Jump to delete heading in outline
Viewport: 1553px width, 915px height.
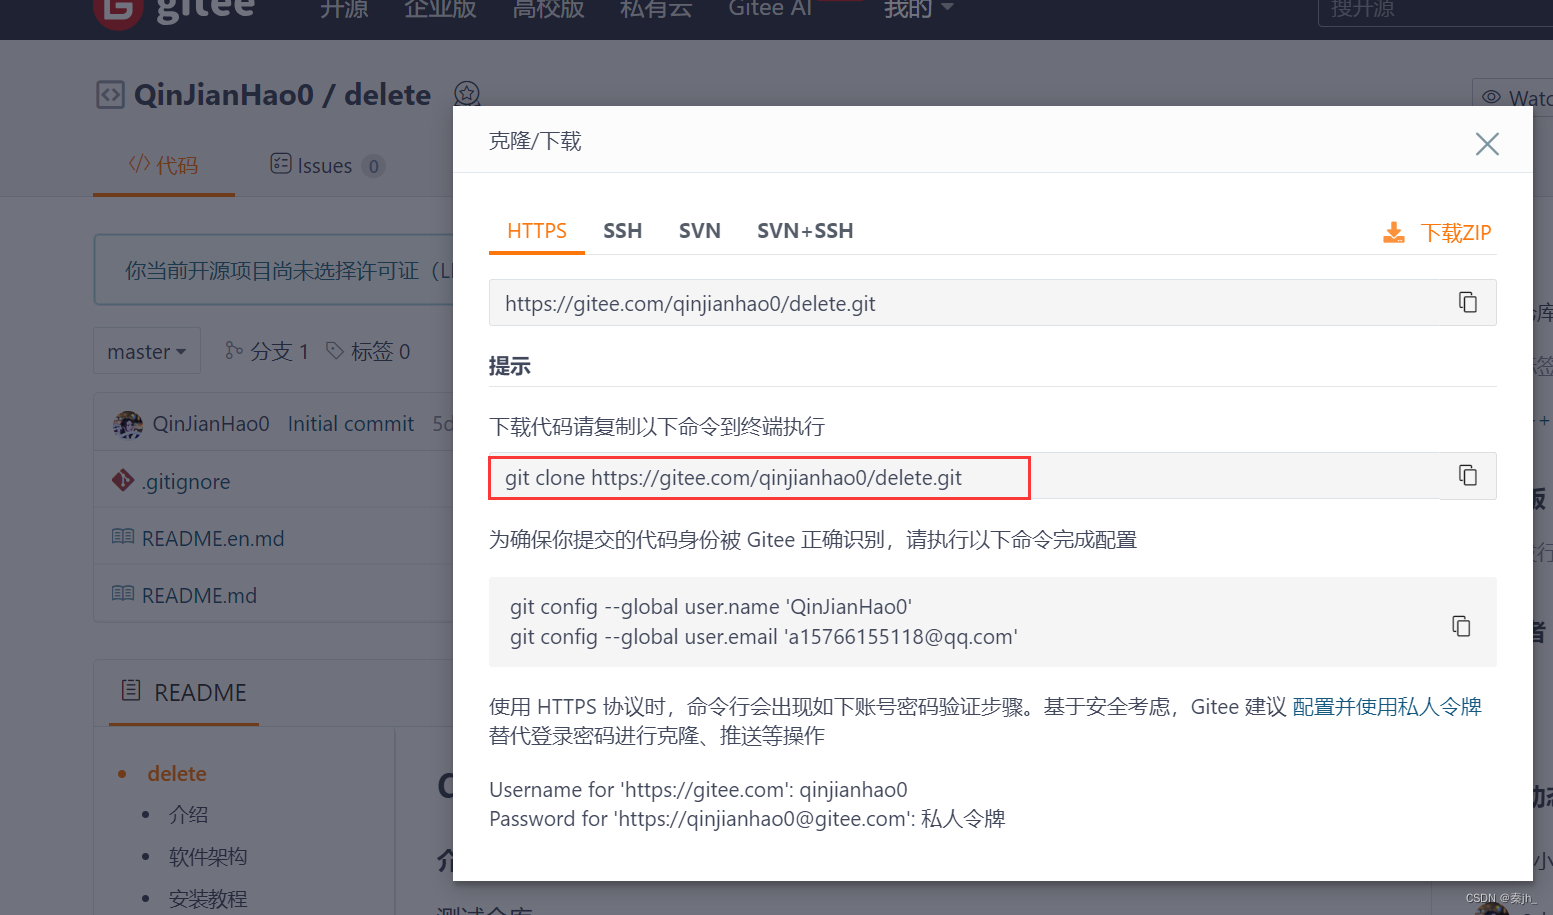pyautogui.click(x=177, y=774)
